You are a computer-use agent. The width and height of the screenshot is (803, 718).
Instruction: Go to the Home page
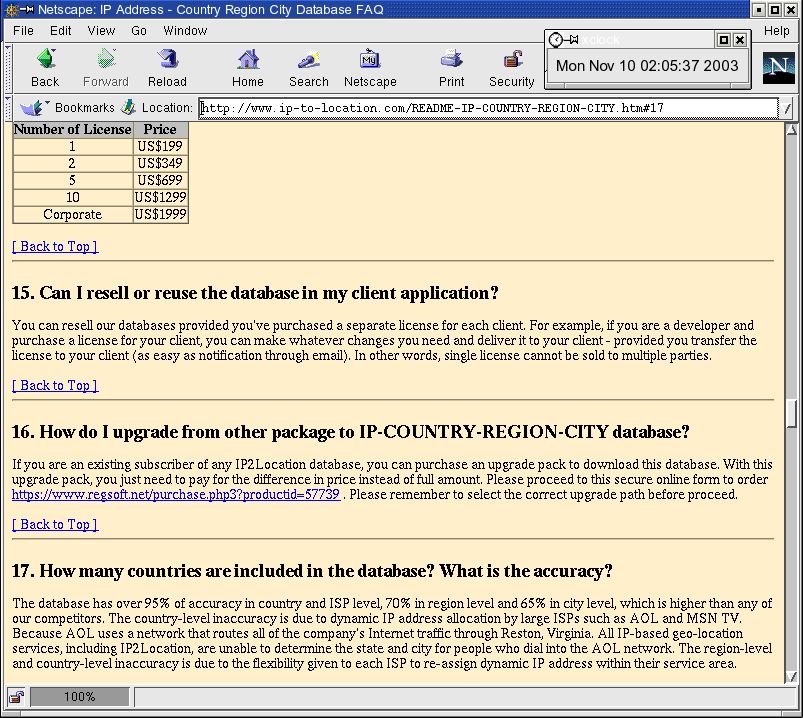pos(248,69)
